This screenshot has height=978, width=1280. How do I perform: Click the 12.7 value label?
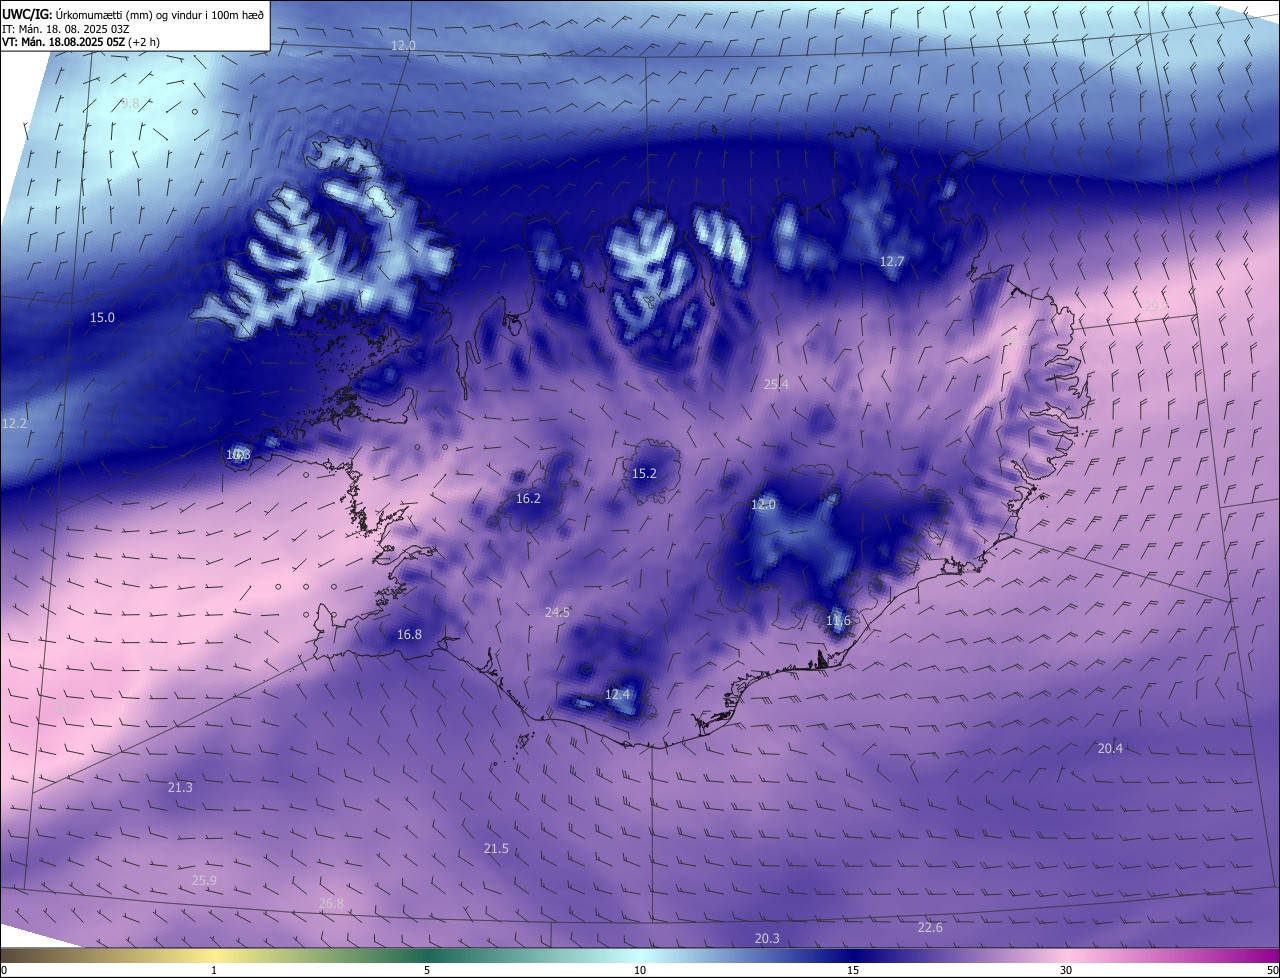[892, 262]
